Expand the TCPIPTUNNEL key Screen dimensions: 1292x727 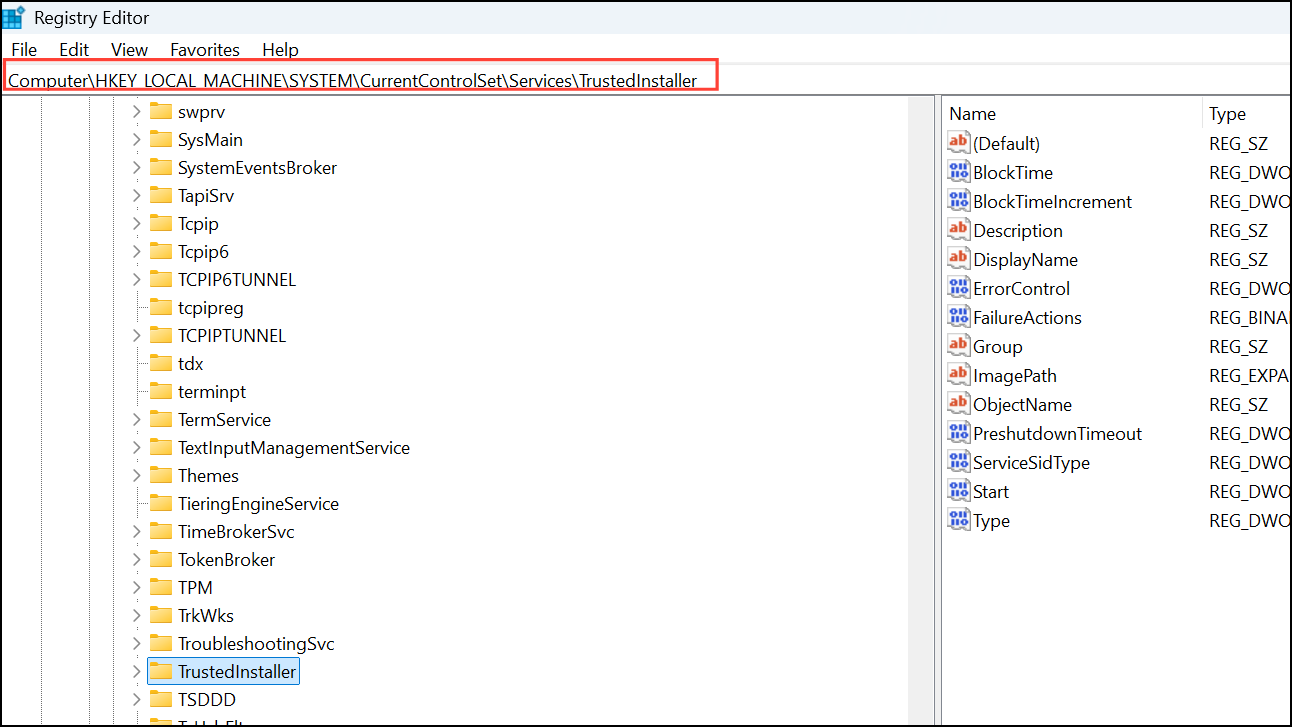coord(137,336)
